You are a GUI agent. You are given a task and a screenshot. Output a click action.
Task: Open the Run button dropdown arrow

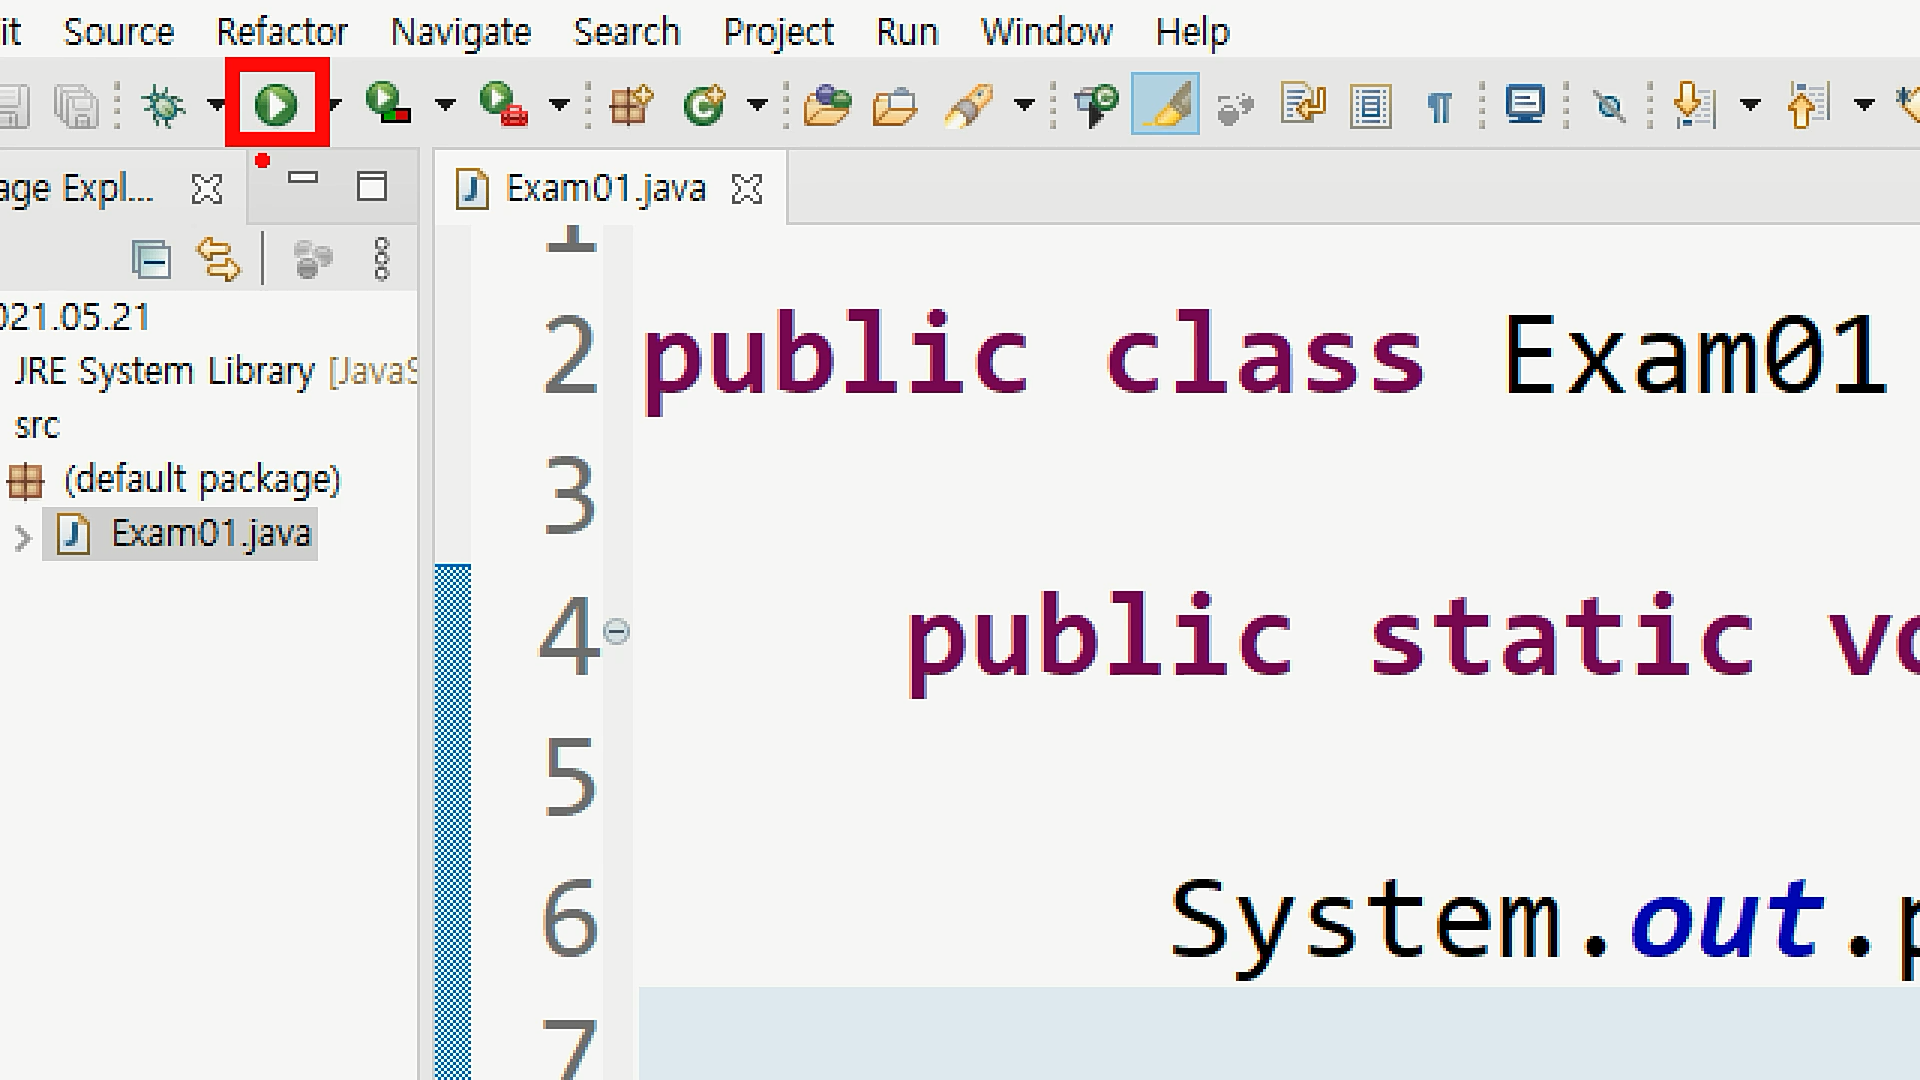[335, 104]
